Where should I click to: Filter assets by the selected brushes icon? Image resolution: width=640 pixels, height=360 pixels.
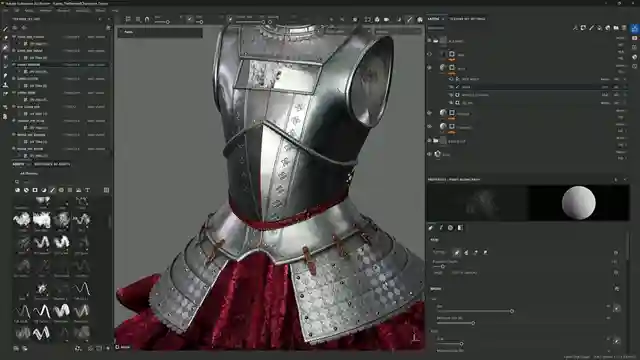click(52, 190)
